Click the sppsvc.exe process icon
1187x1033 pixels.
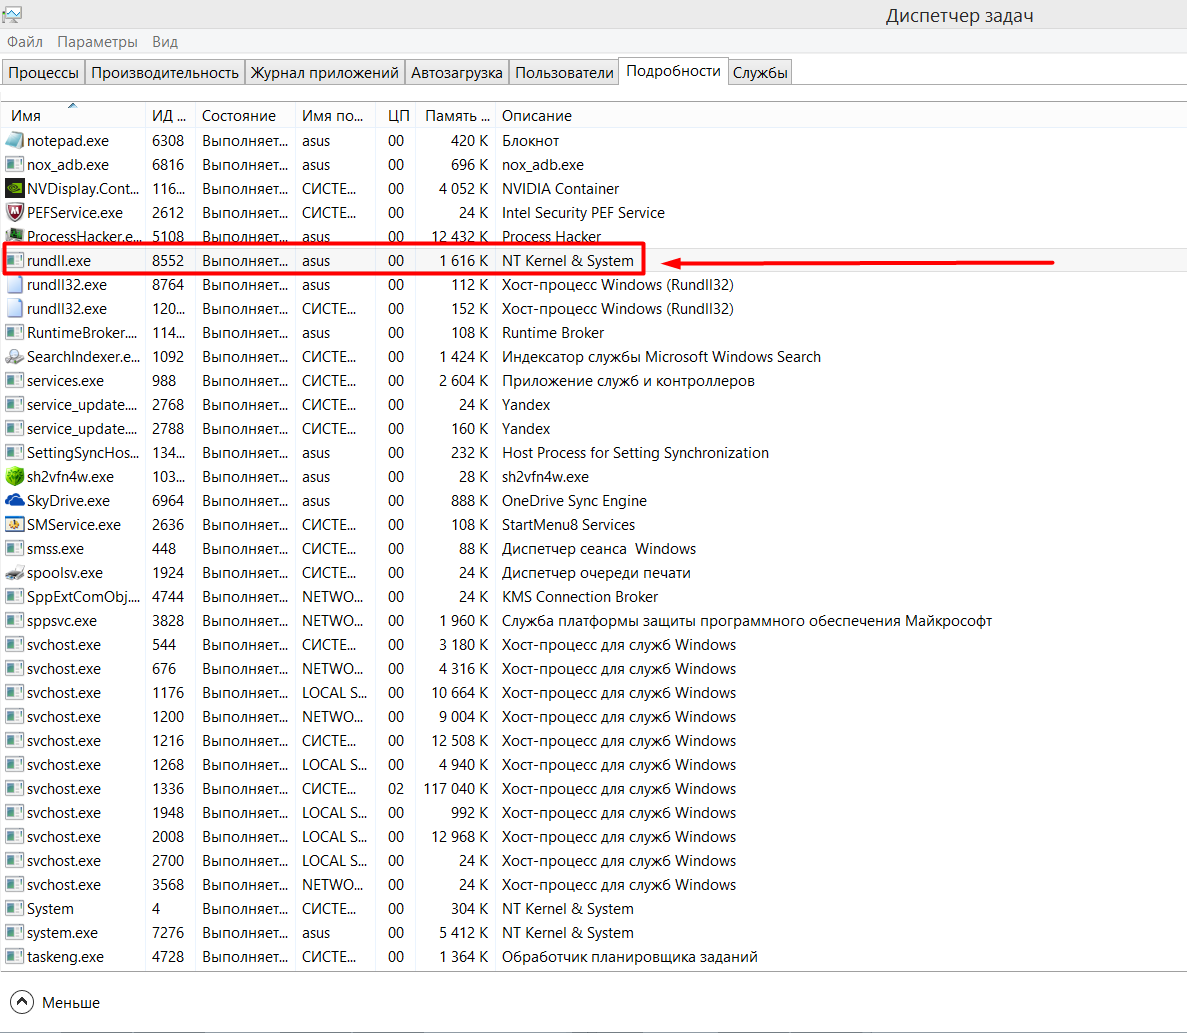14,621
